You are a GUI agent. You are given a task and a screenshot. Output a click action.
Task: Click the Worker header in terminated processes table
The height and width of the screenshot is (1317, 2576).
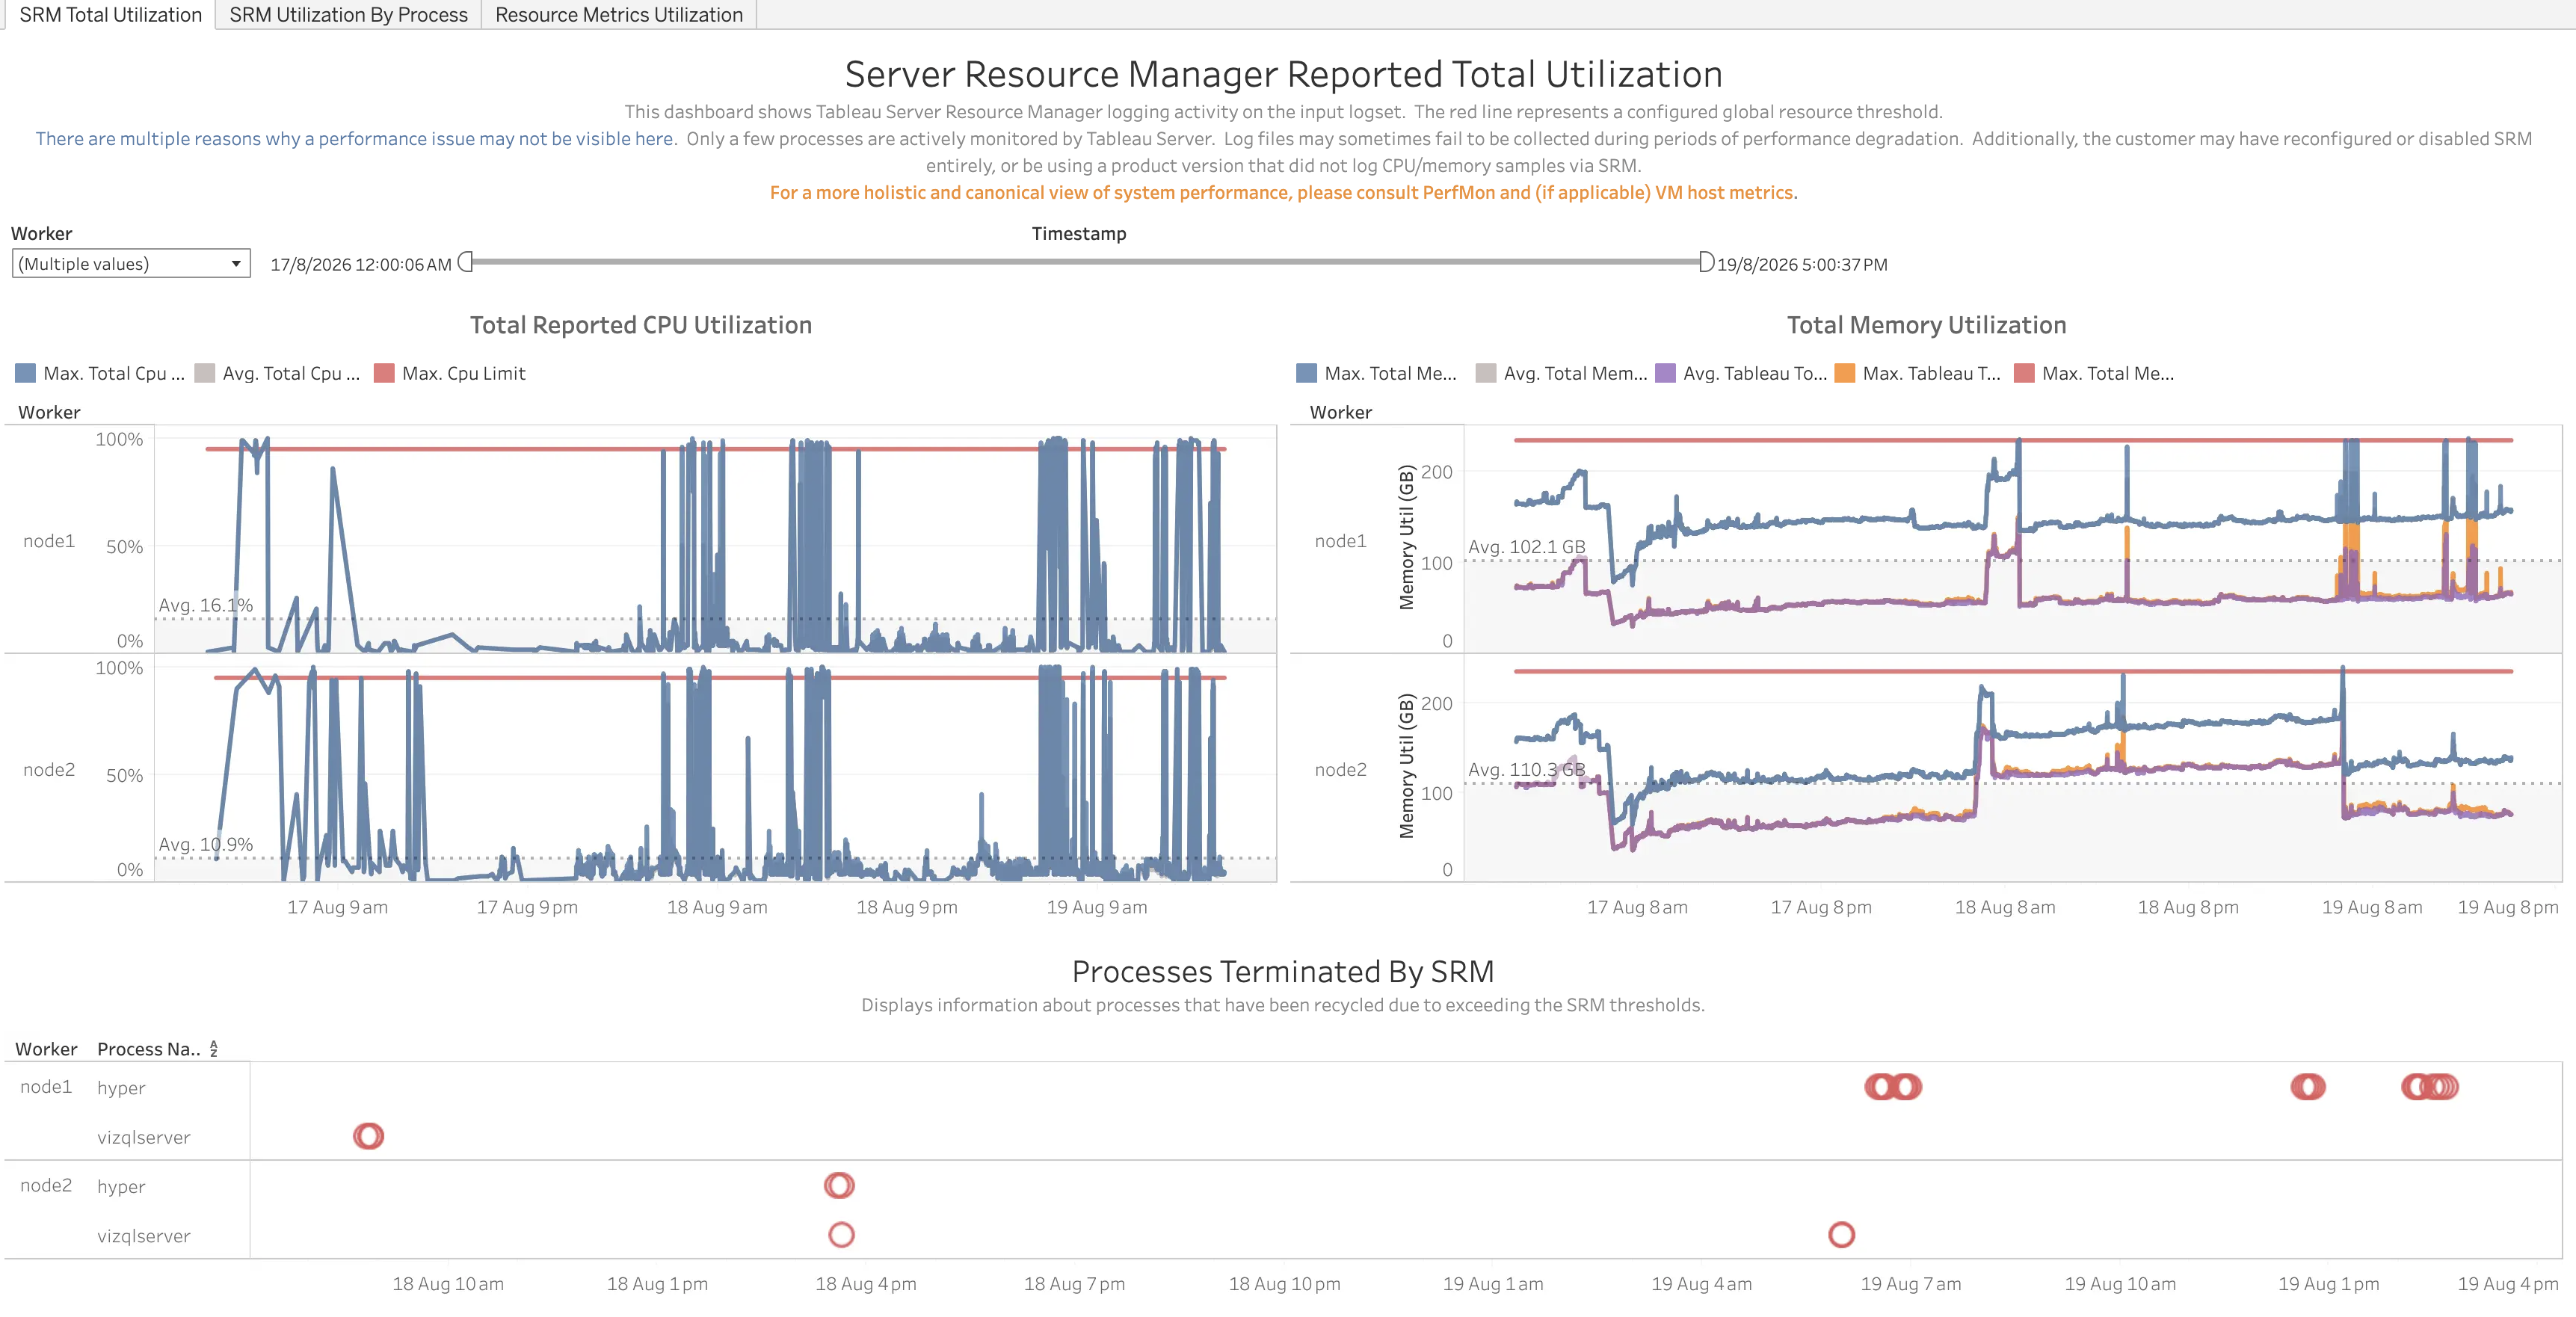[x=46, y=1049]
